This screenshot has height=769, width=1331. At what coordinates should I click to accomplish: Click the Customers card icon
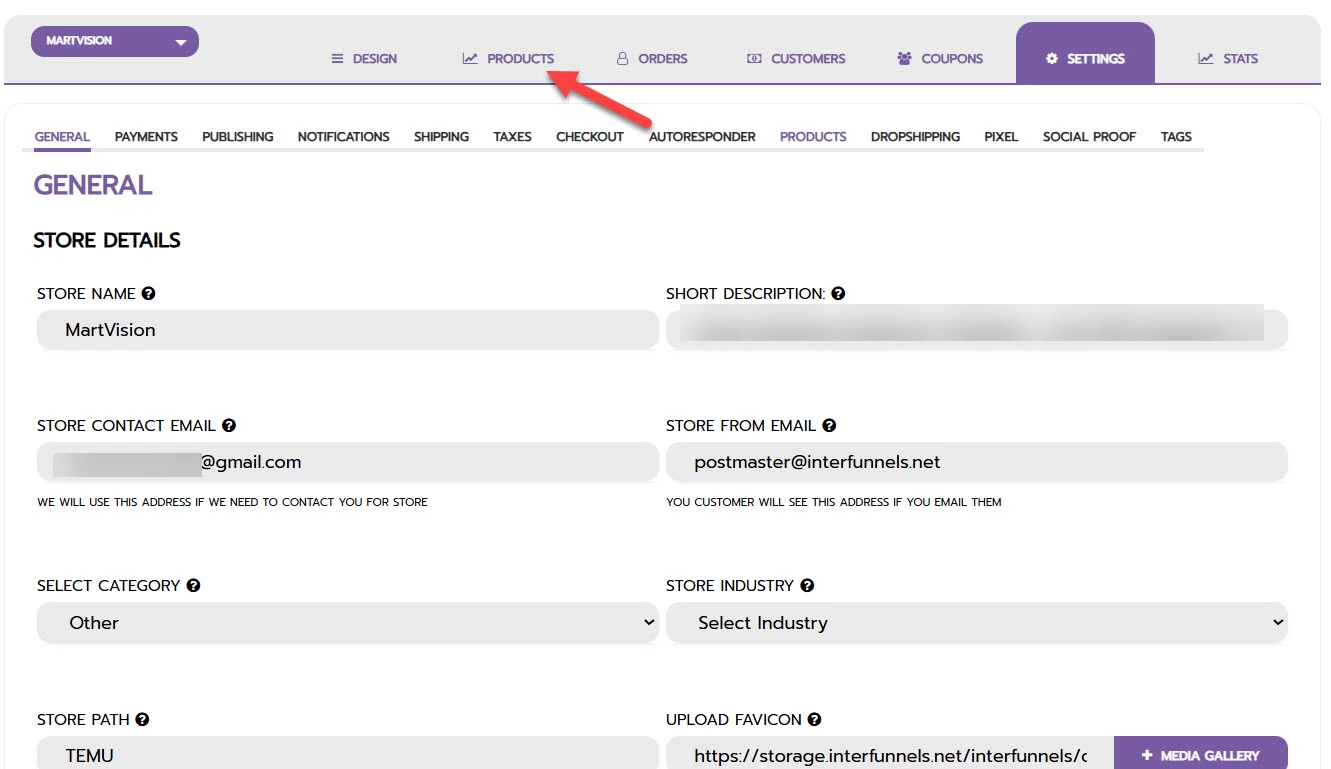pyautogui.click(x=754, y=59)
